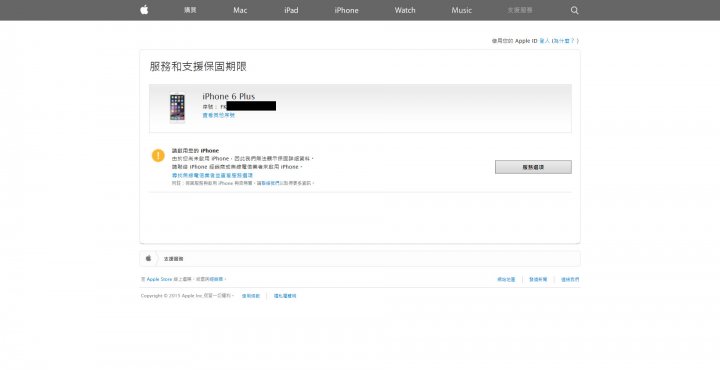Open the Music navigation item
This screenshot has width=720, height=370.
click(461, 10)
